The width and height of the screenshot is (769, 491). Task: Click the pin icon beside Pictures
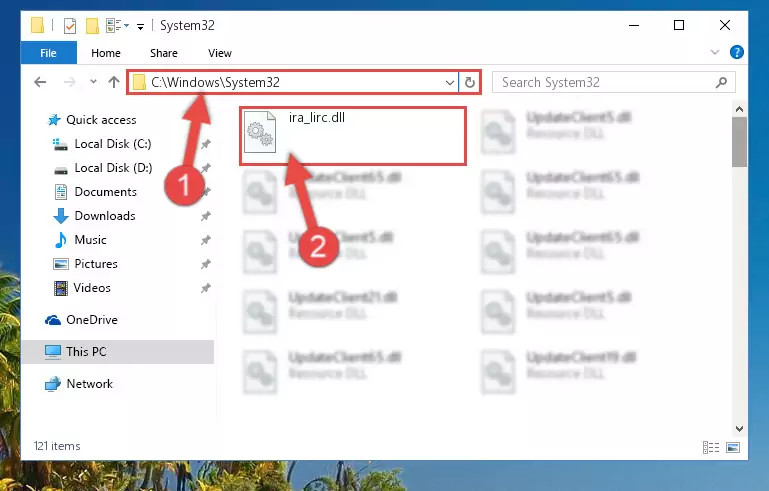205,264
